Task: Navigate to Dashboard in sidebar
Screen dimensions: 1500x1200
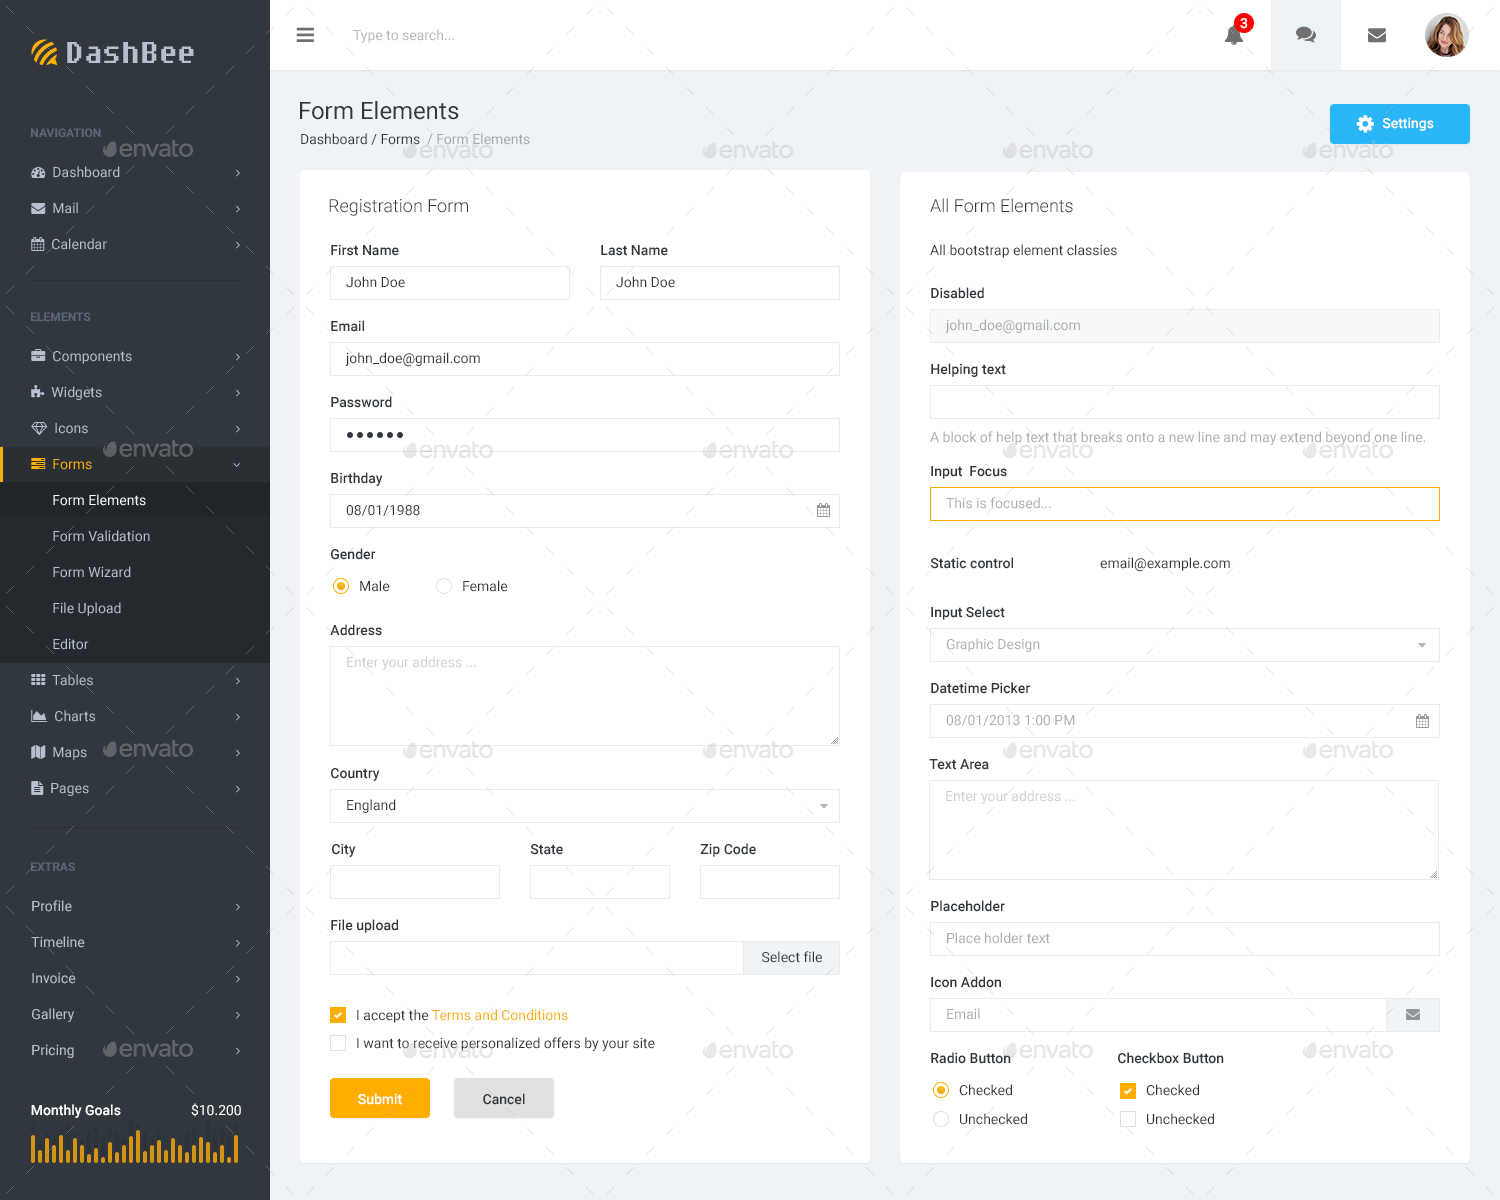Action: 87,172
